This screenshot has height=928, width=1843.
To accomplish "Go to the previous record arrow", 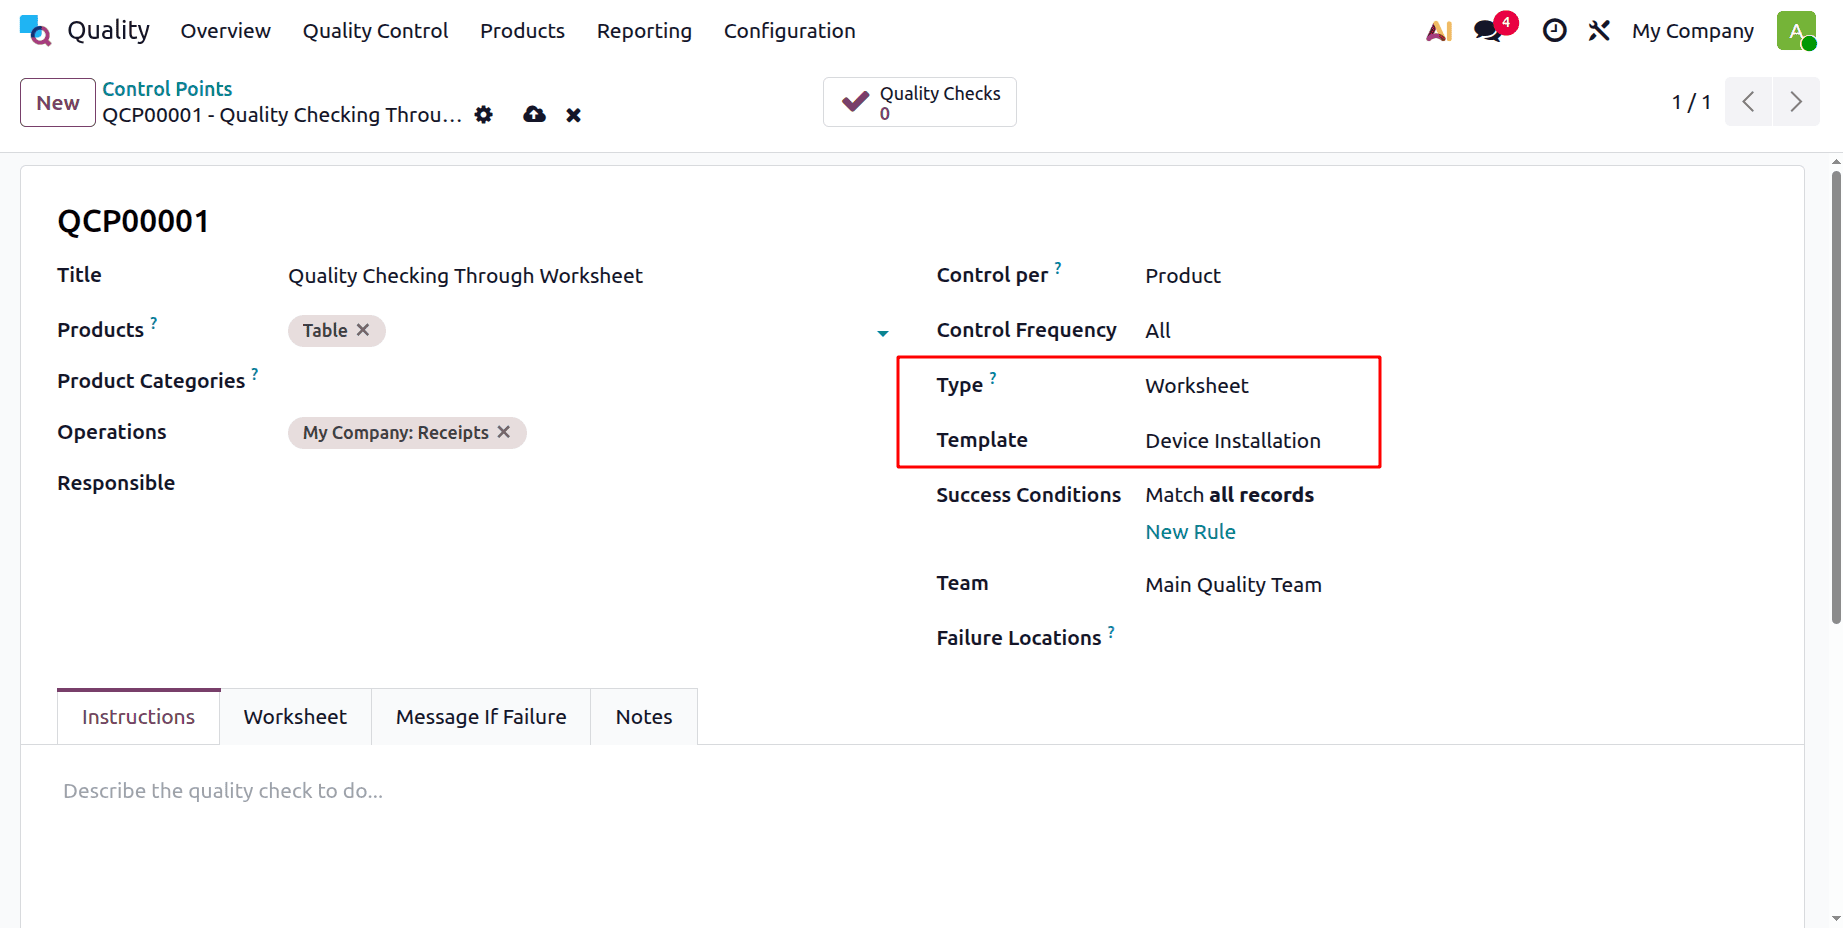I will (x=1749, y=102).
